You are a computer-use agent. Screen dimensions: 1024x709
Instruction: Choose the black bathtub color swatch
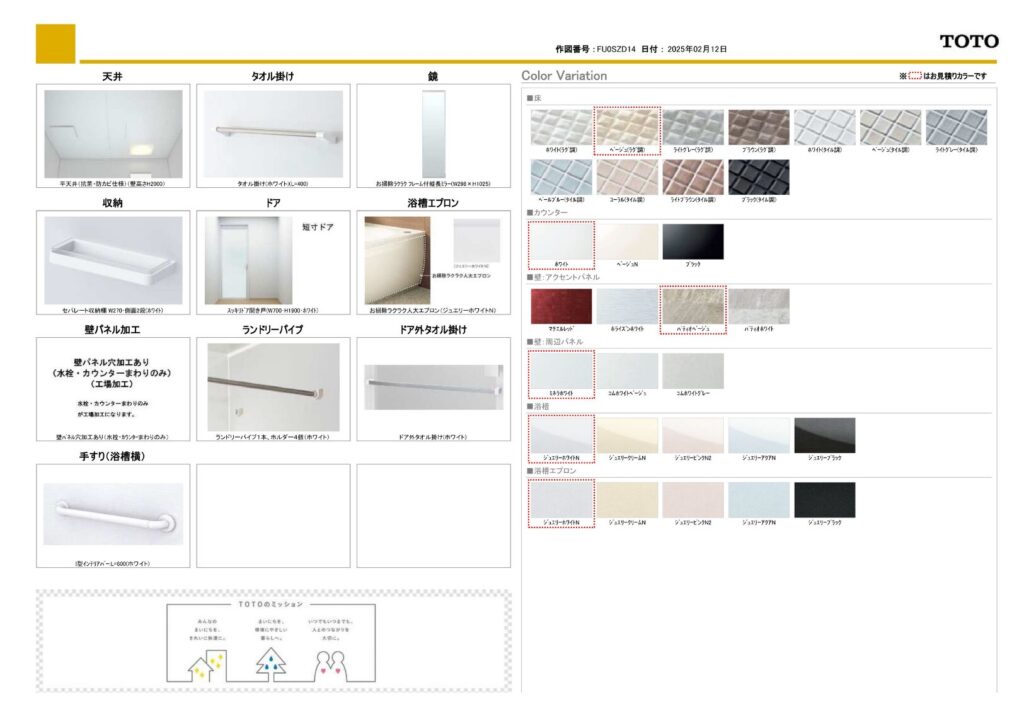[824, 435]
